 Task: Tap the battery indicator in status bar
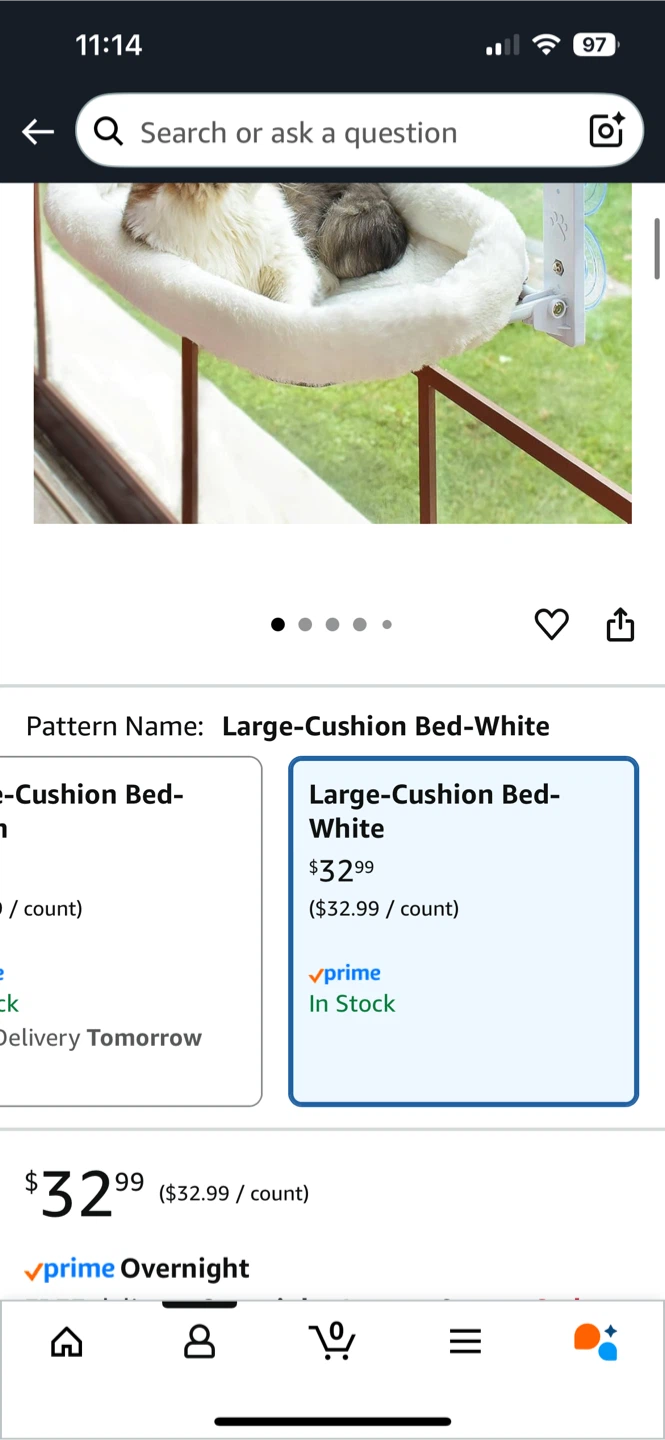596,45
